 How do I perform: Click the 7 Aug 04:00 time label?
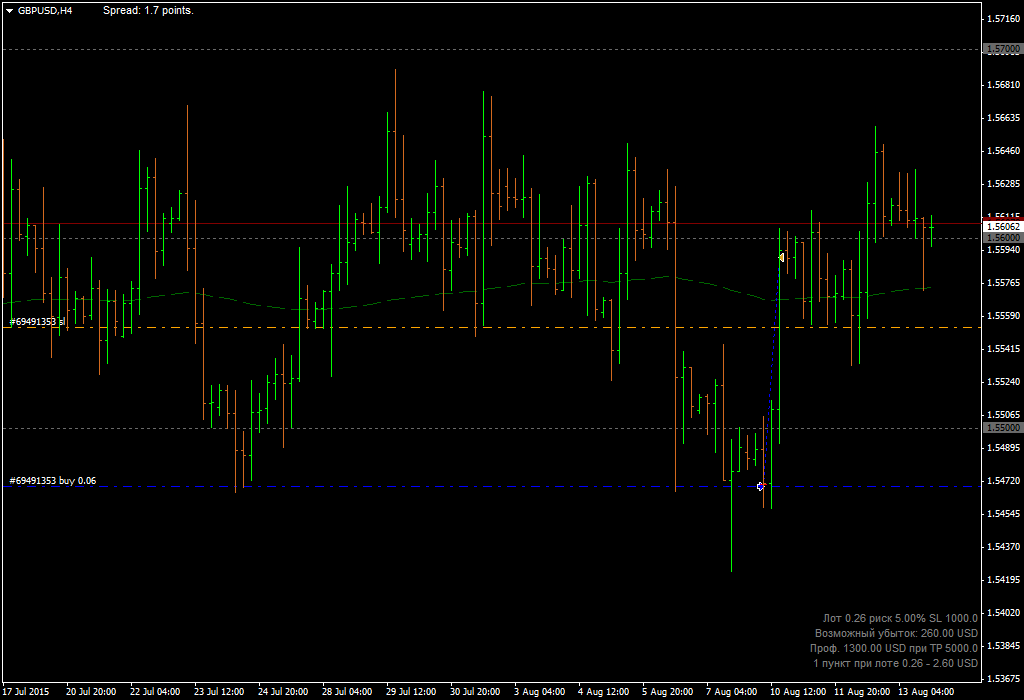[731, 692]
